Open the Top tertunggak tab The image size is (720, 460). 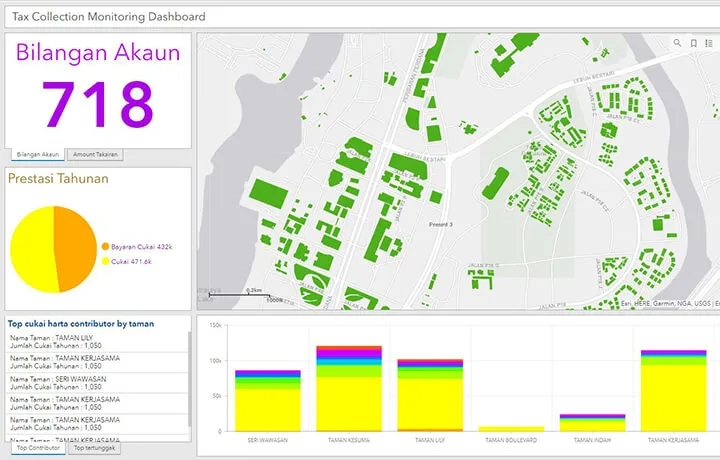(97, 448)
